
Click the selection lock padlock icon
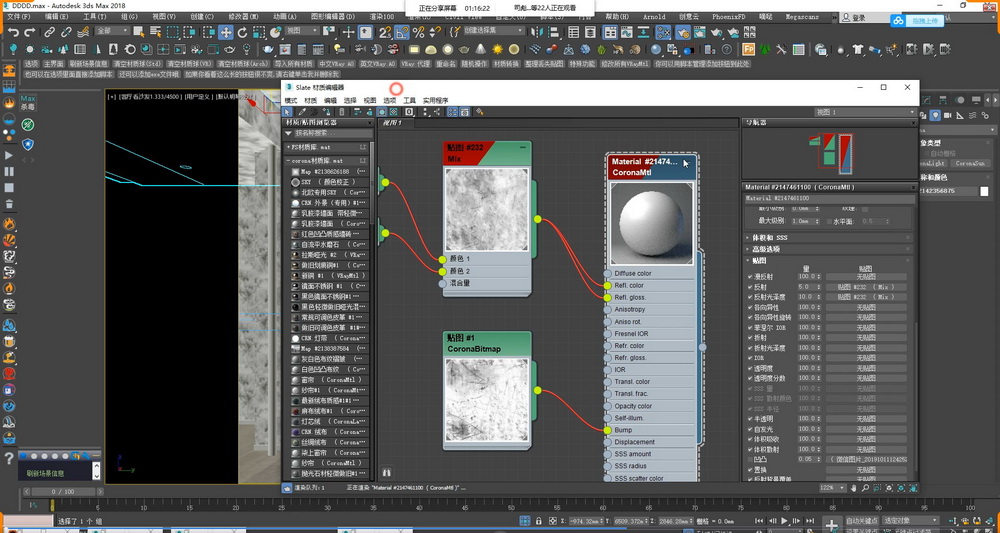pyautogui.click(x=539, y=521)
